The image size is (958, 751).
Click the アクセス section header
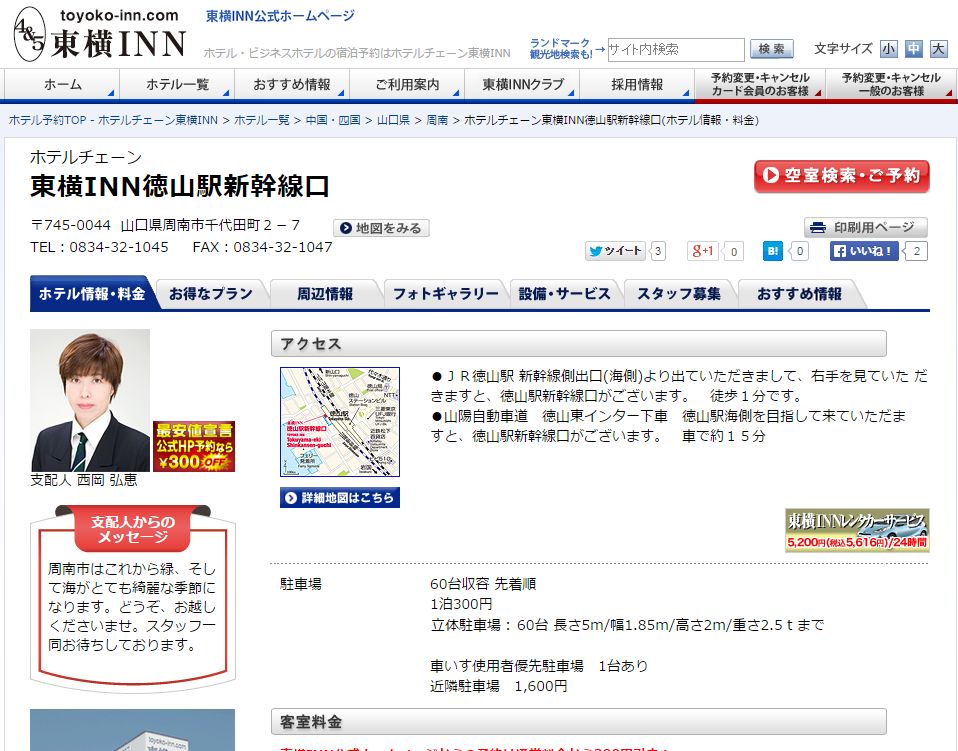(x=579, y=344)
